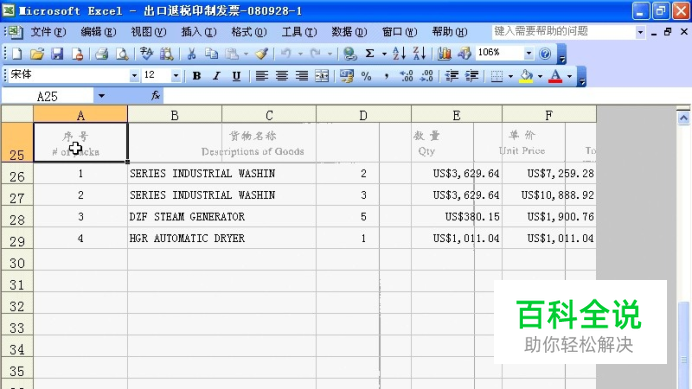Toggle Align Right
This screenshot has height=389, width=692.
(302, 76)
